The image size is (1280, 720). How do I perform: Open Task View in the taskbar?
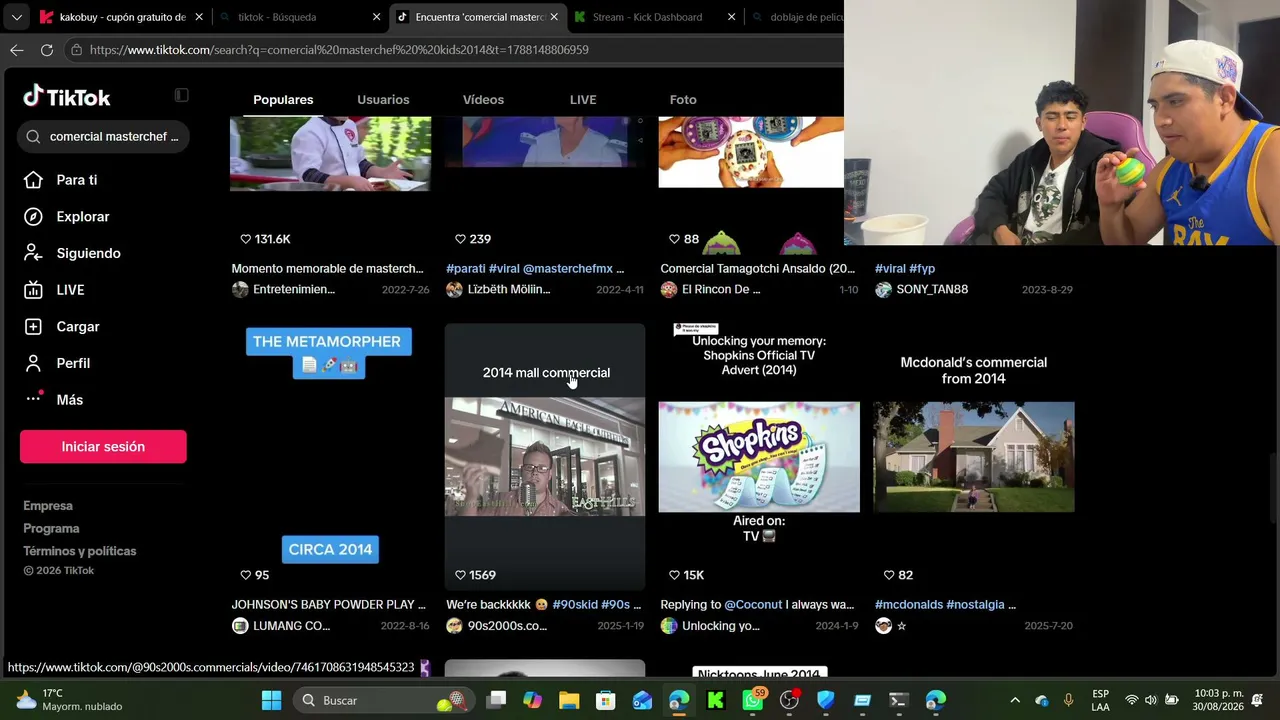click(x=496, y=700)
